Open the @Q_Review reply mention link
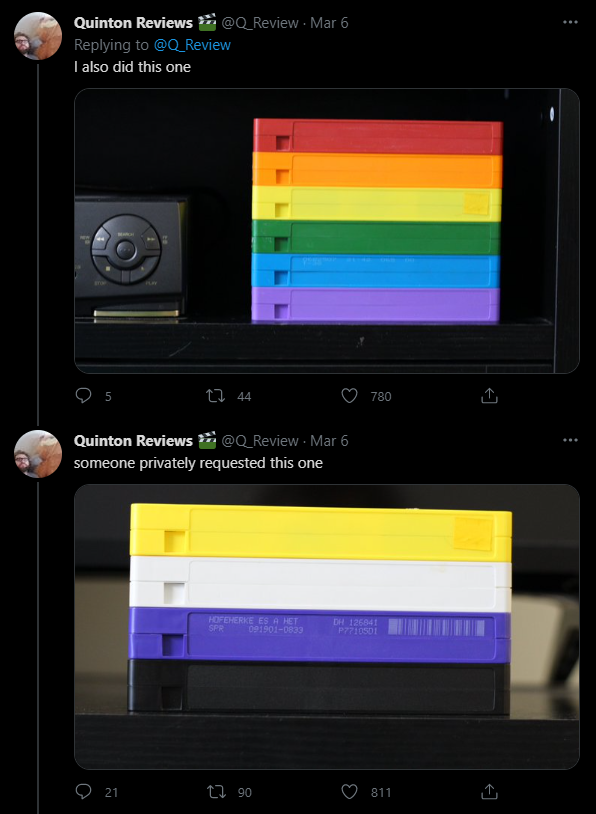The width and height of the screenshot is (596, 814). (x=192, y=45)
